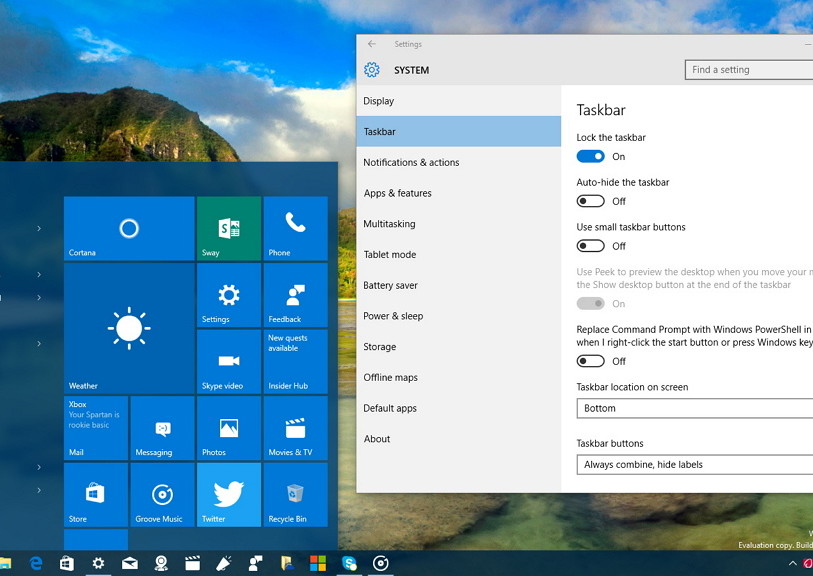
Task: Open the Skype video tile
Action: [228, 361]
